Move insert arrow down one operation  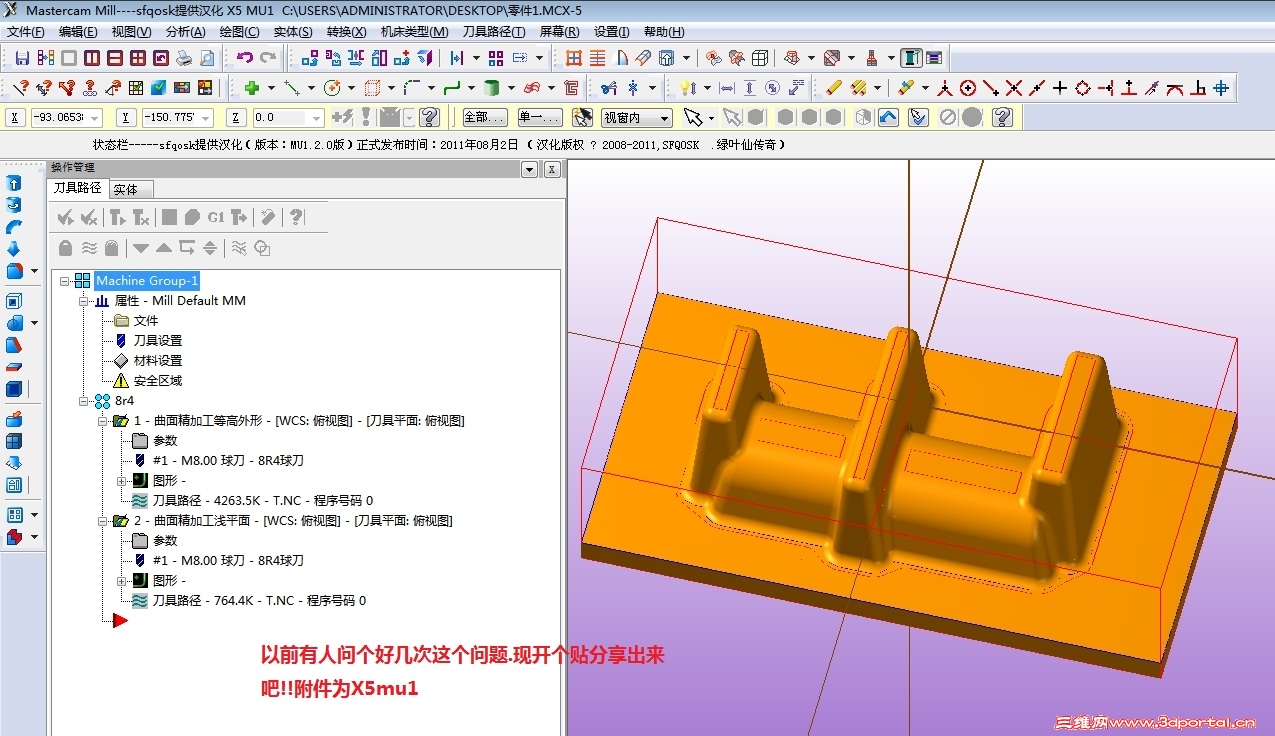point(141,248)
